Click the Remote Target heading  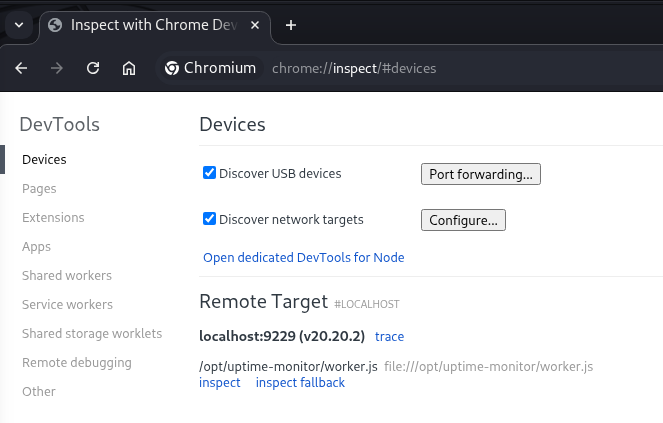click(263, 302)
